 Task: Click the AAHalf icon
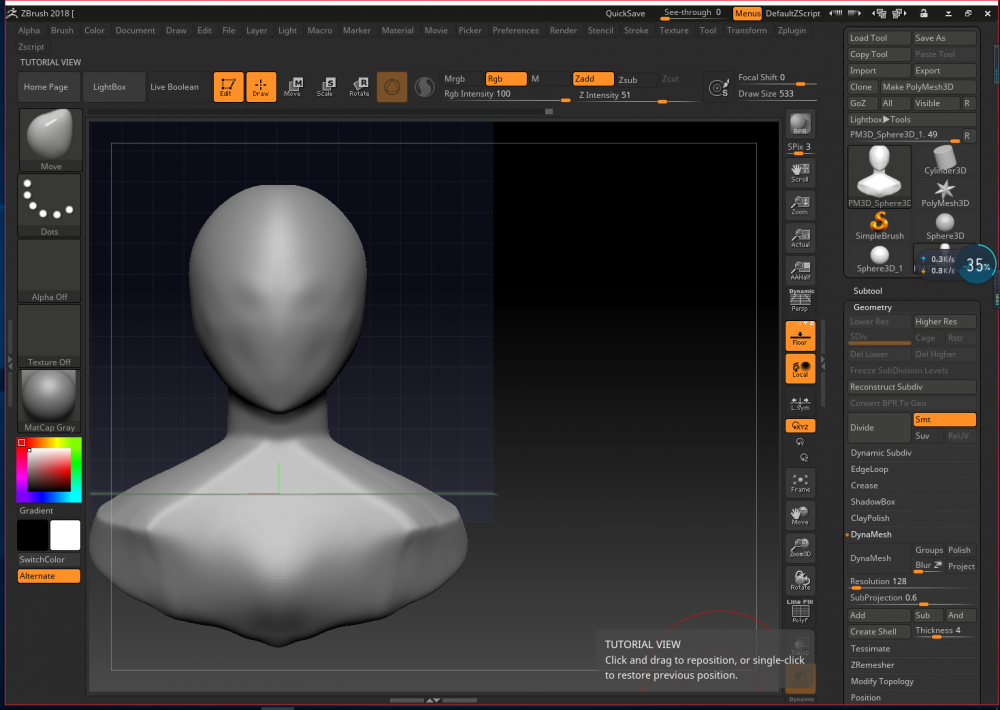tap(800, 270)
